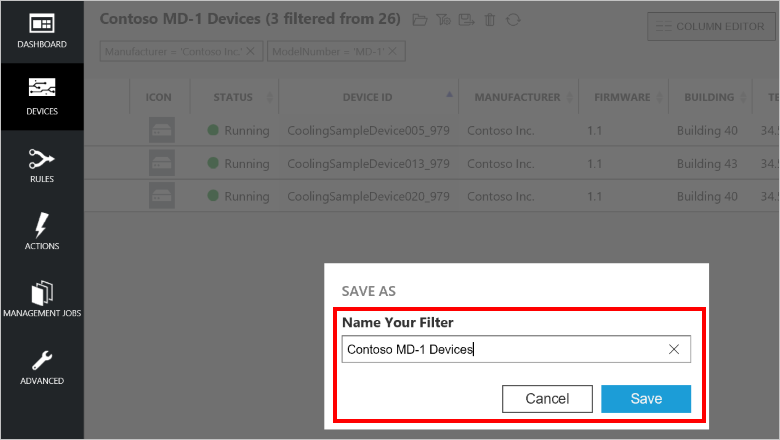
Task: Click the edit filter funnel icon
Action: [x=443, y=20]
